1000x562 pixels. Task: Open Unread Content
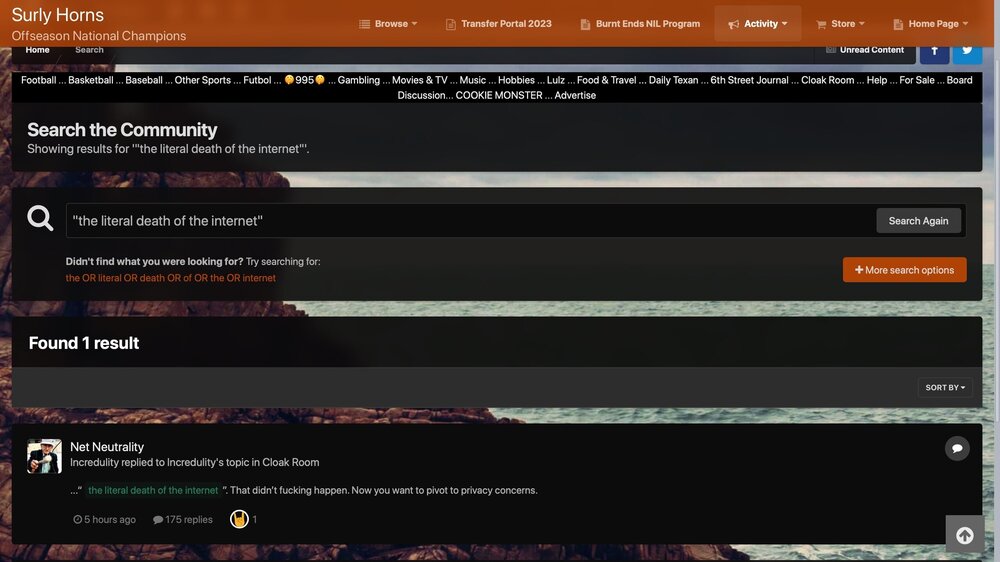click(865, 49)
